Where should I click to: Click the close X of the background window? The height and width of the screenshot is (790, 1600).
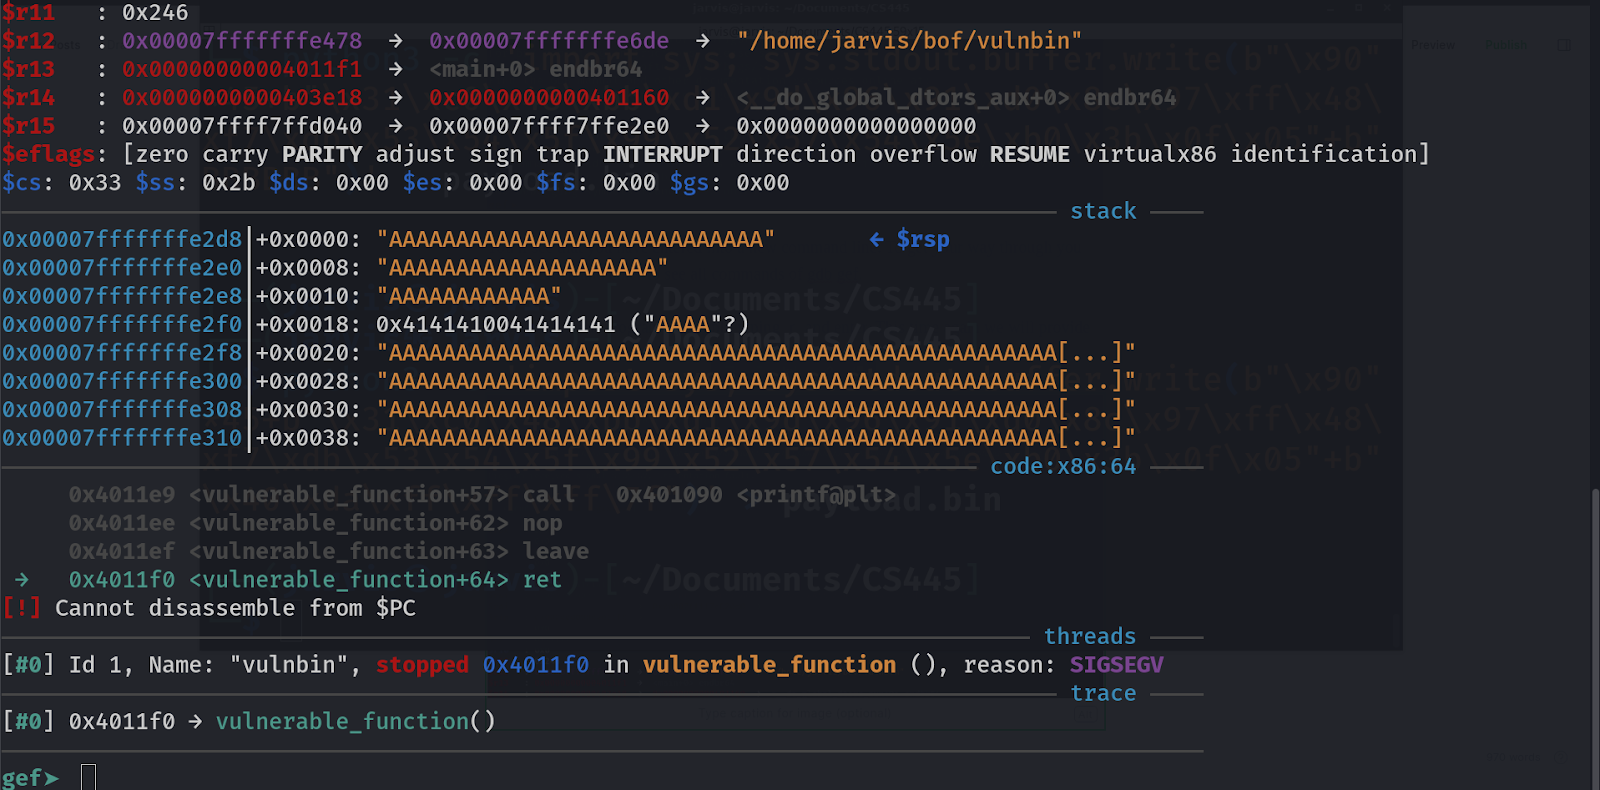coord(1388,8)
